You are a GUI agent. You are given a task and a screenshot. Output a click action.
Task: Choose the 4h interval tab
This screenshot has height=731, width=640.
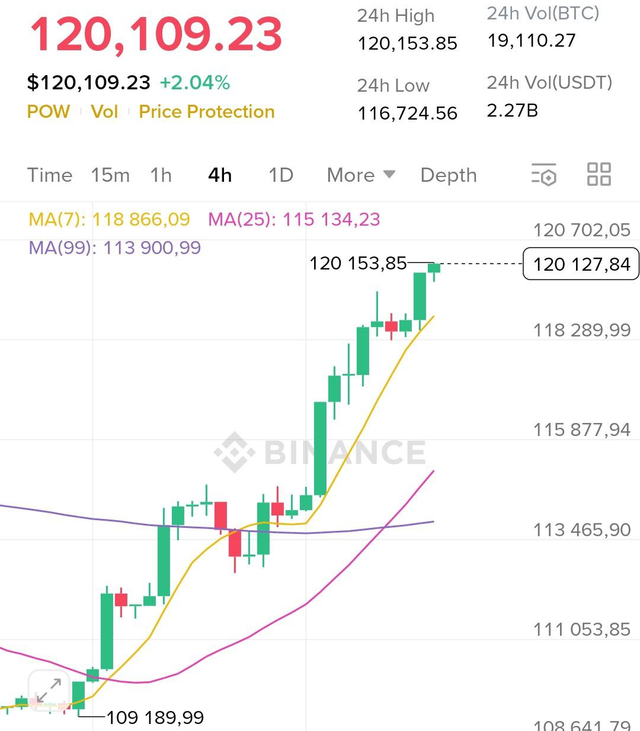pyautogui.click(x=220, y=175)
